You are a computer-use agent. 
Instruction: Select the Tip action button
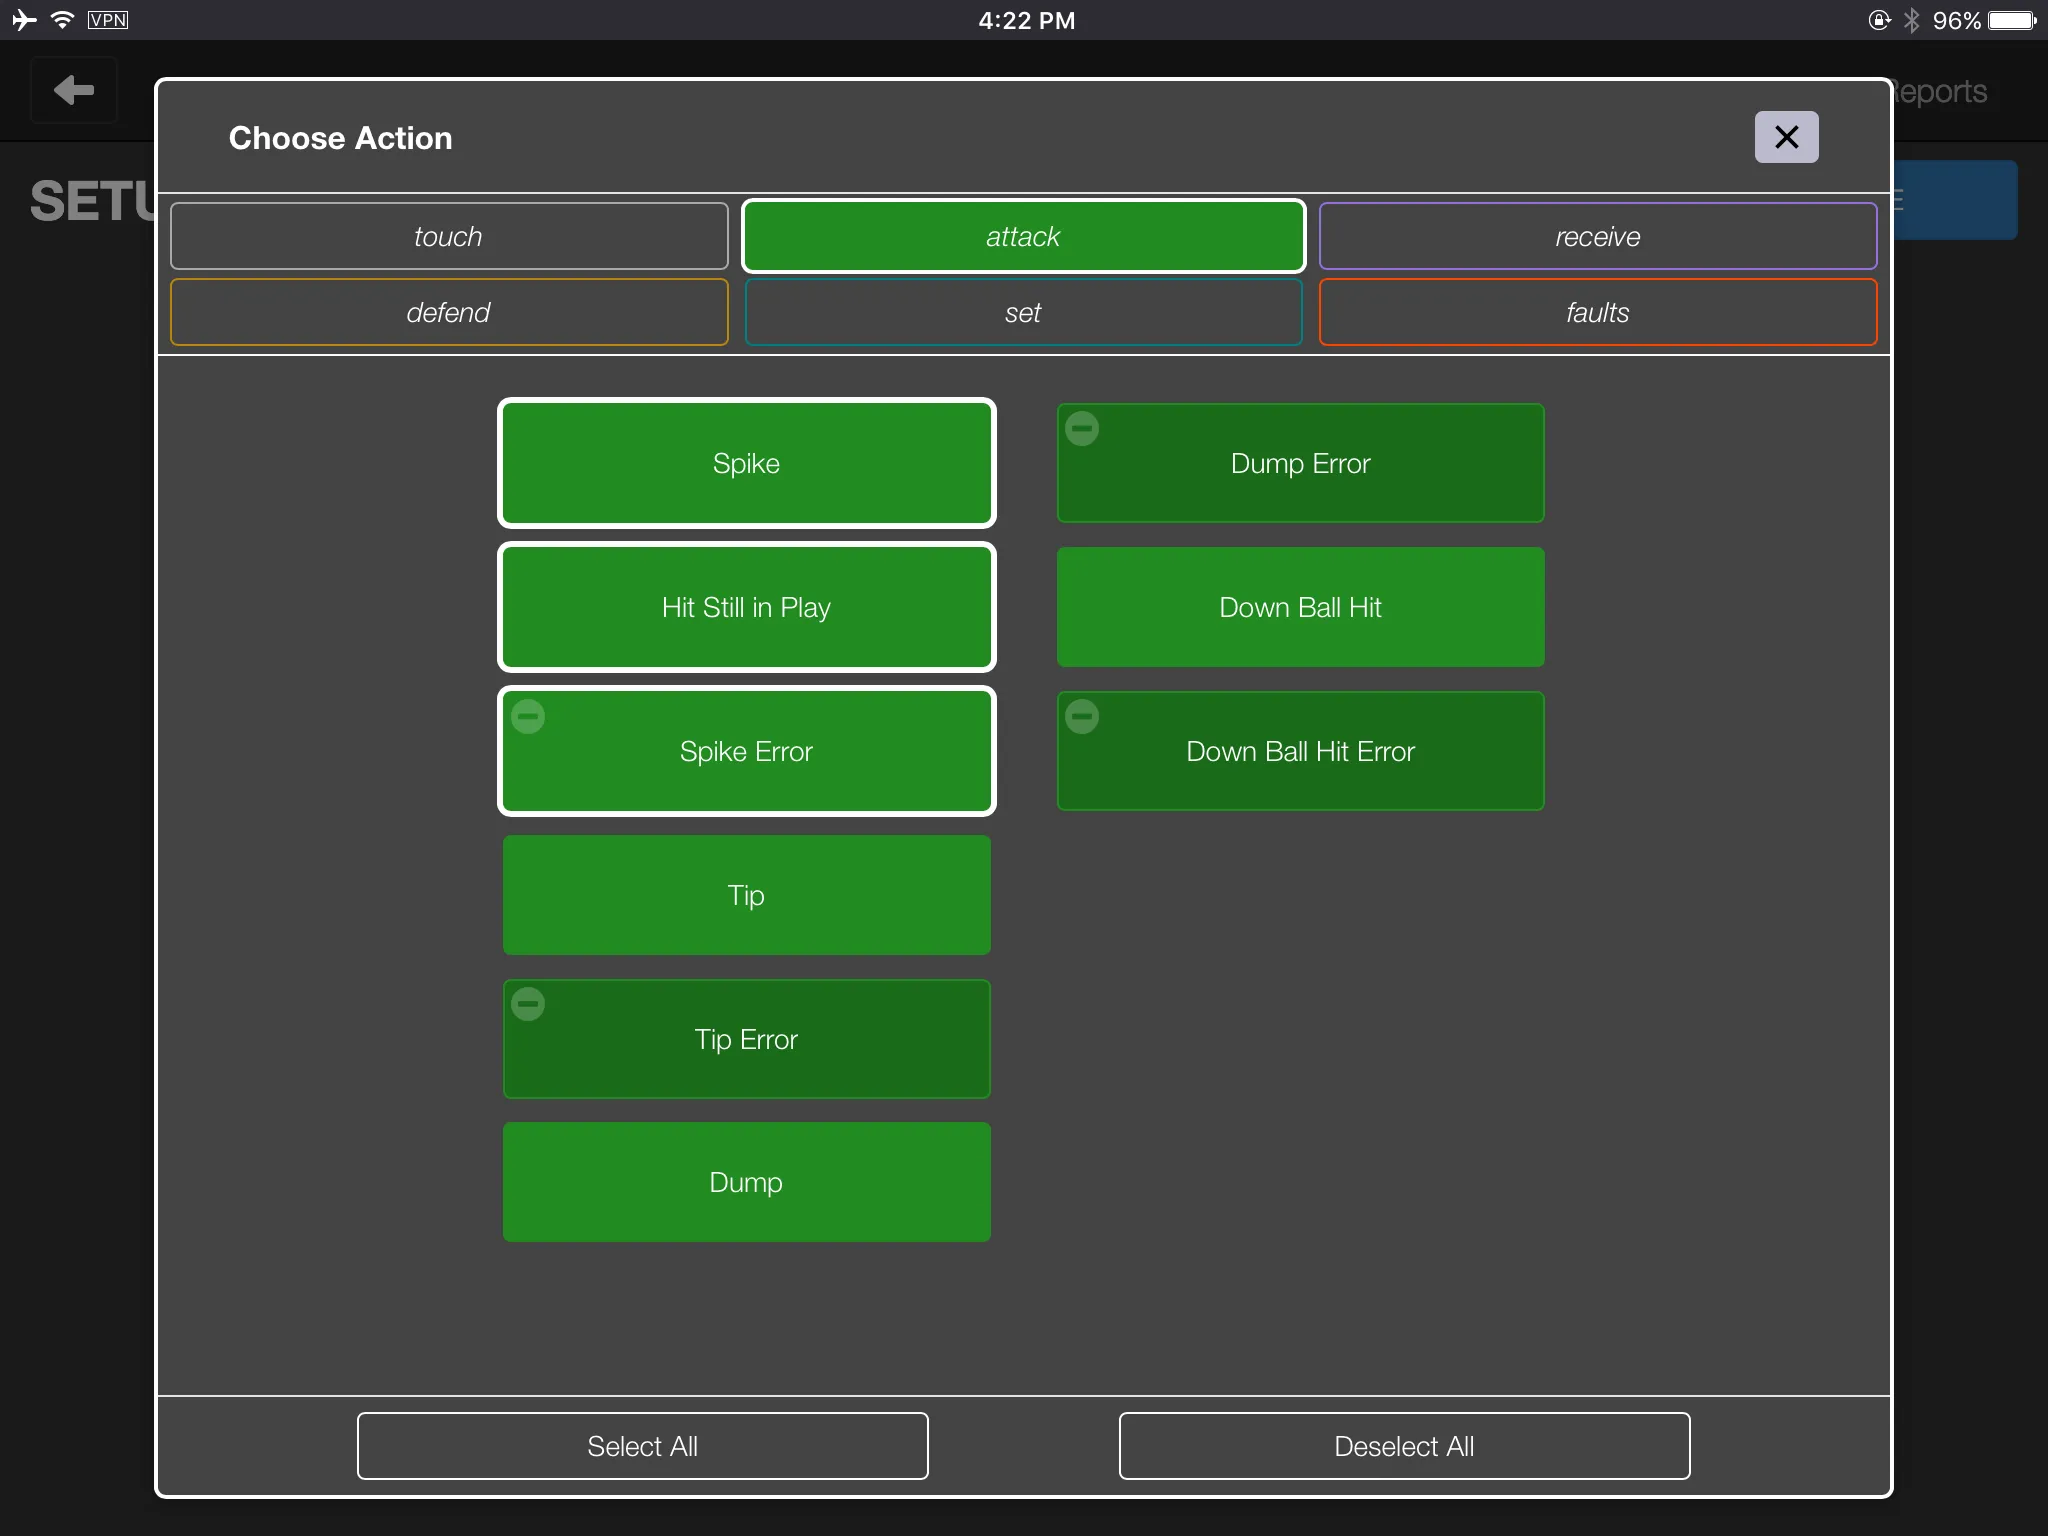click(743, 895)
